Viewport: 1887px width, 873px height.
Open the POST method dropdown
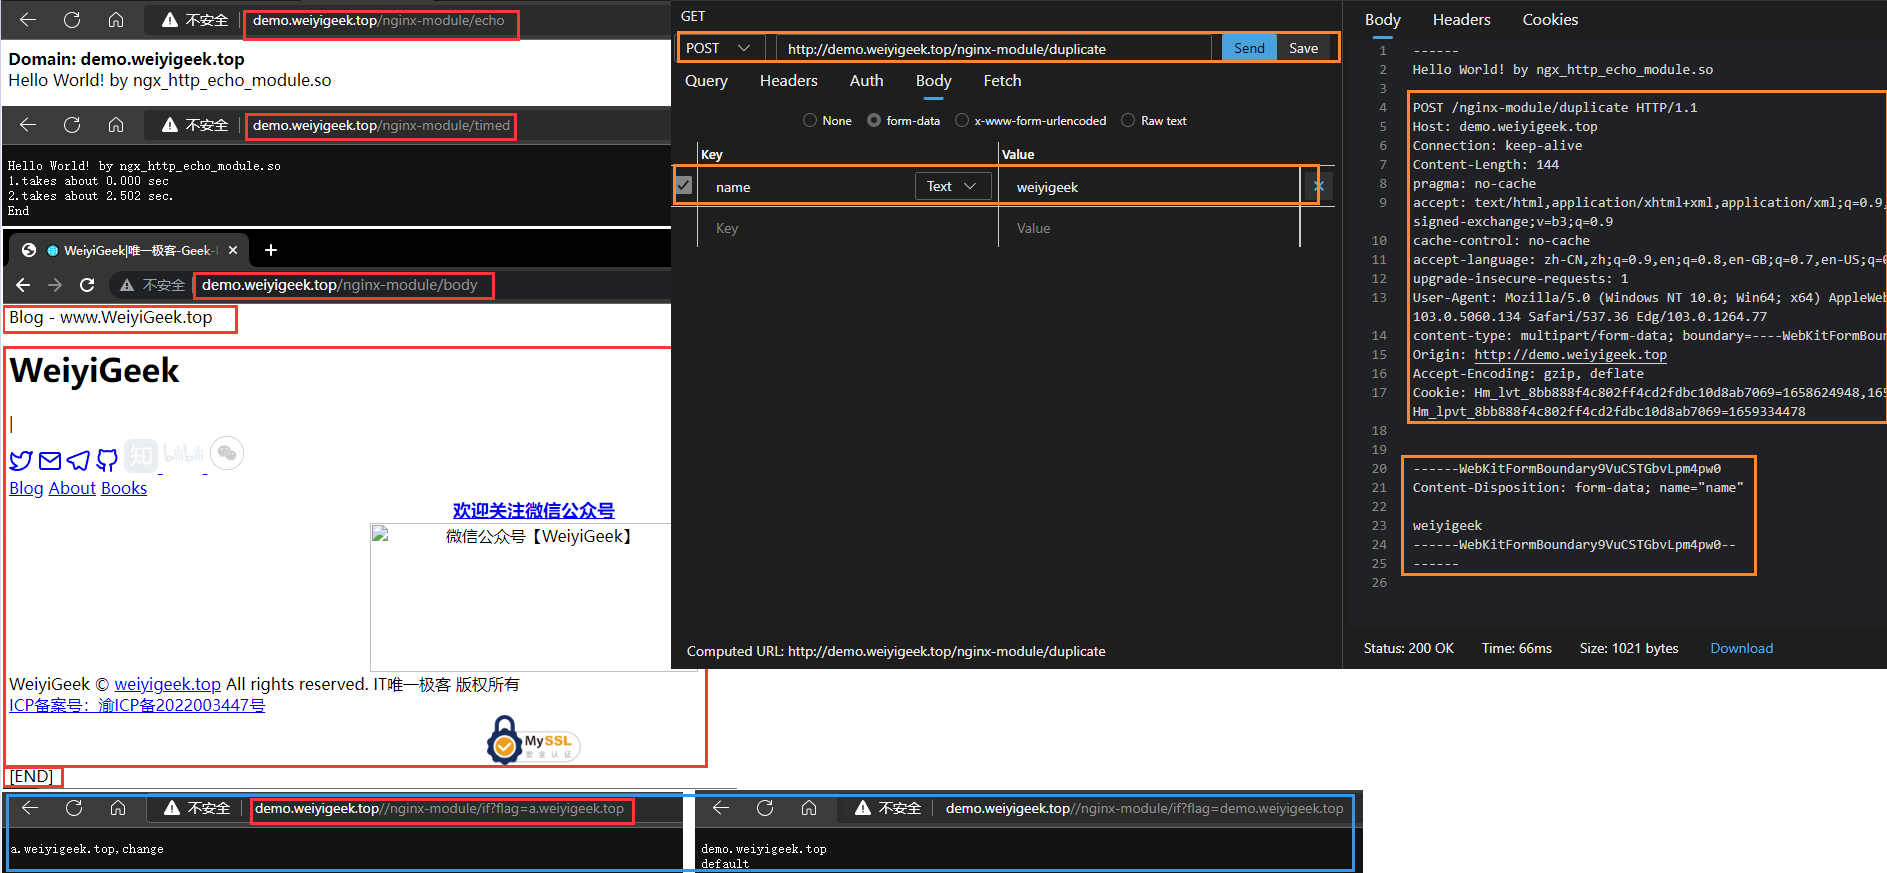coord(719,48)
